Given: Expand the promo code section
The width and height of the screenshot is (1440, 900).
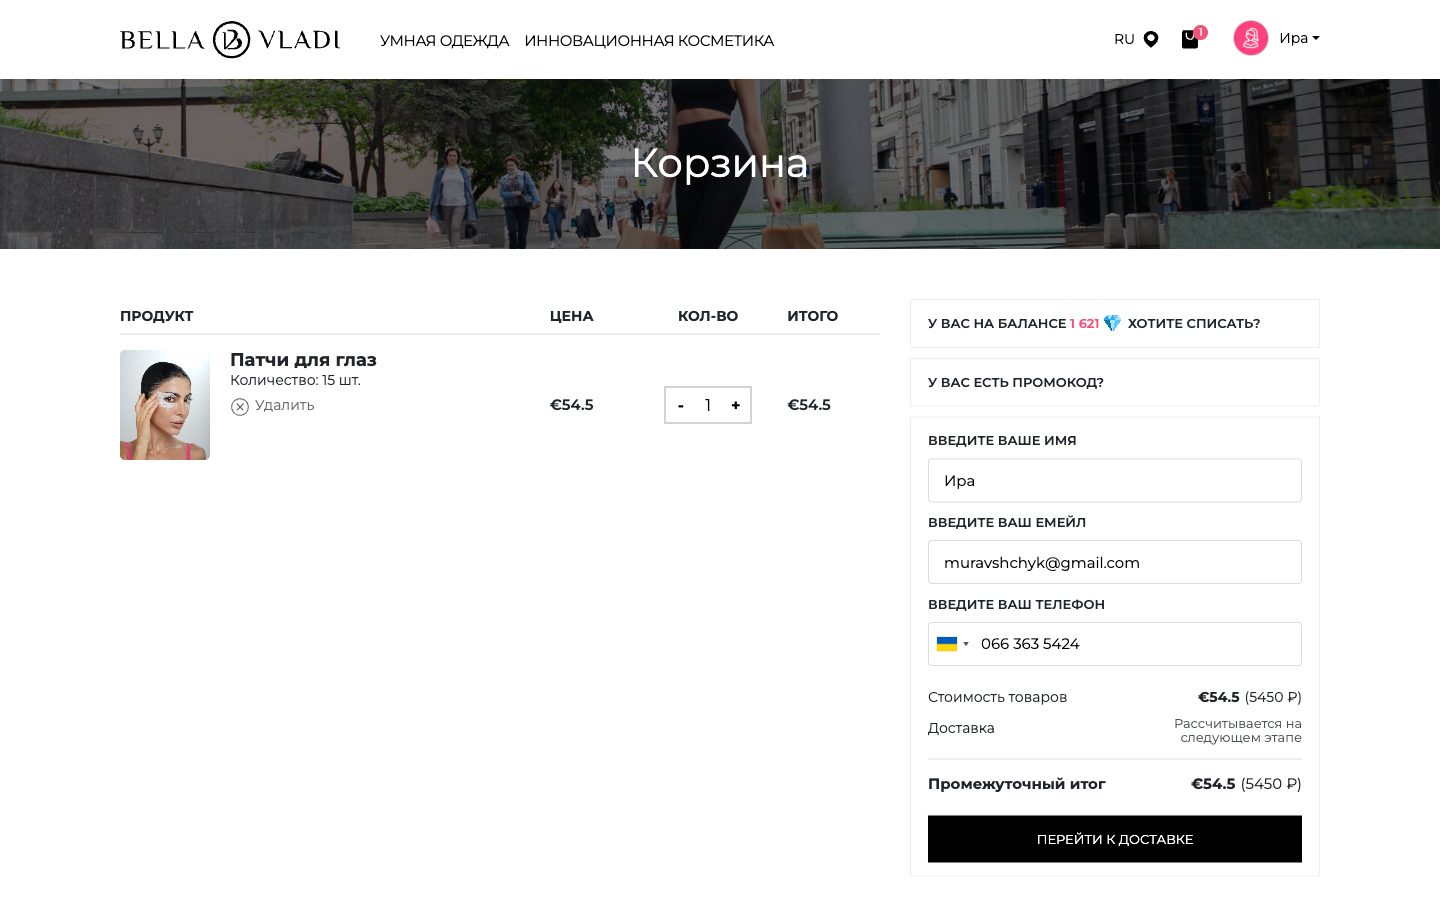Looking at the screenshot, I should point(1115,382).
